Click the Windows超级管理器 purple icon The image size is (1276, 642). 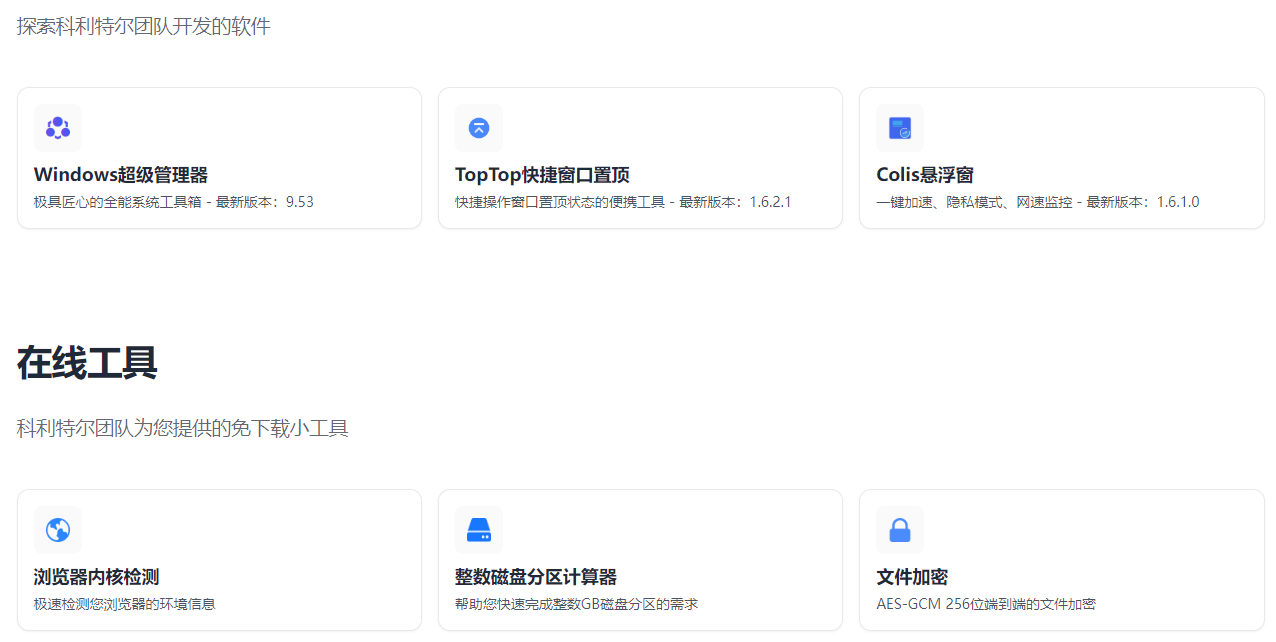58,128
